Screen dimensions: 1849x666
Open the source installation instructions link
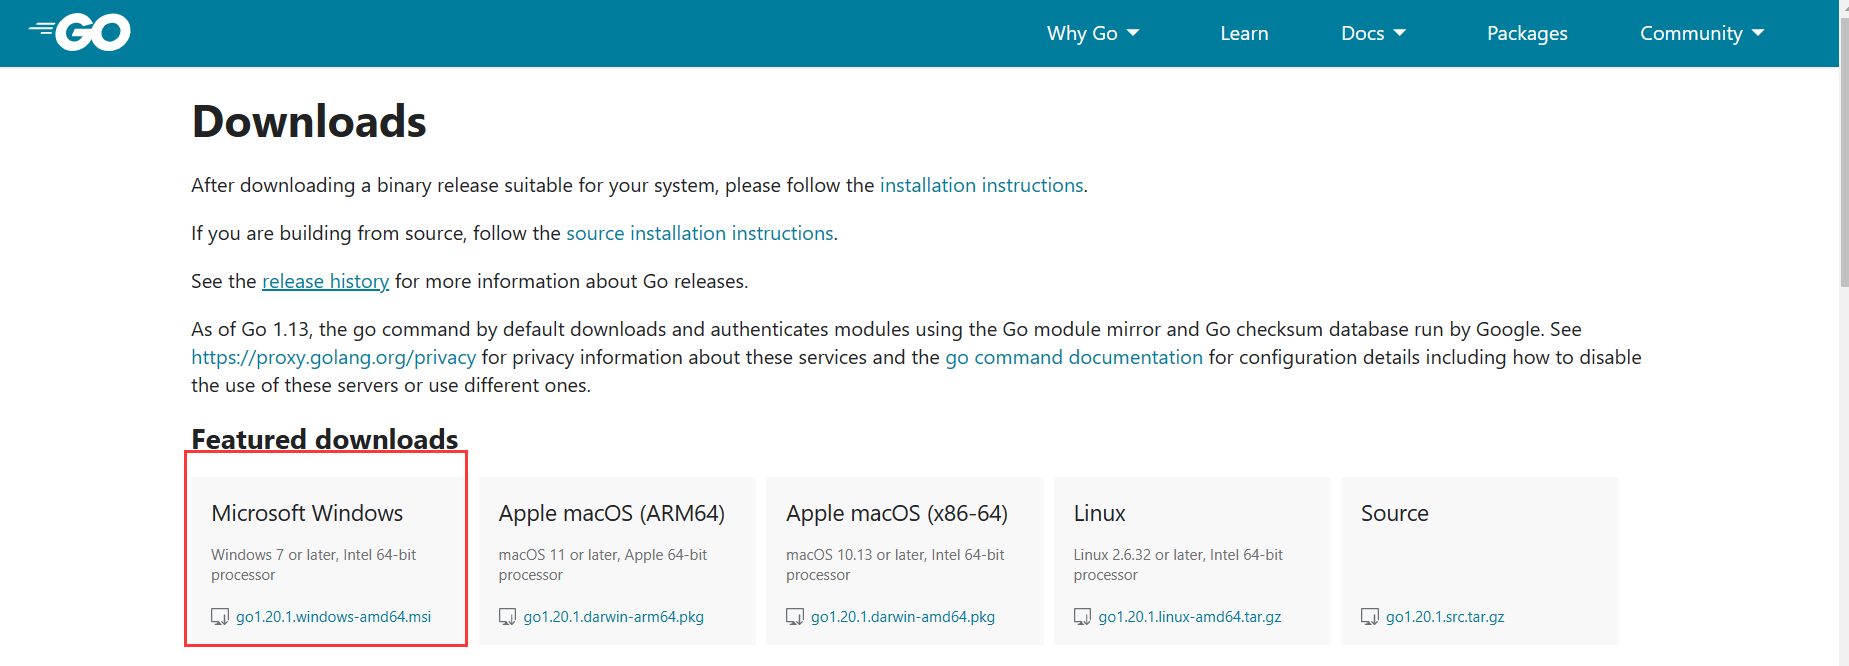pyautogui.click(x=700, y=233)
